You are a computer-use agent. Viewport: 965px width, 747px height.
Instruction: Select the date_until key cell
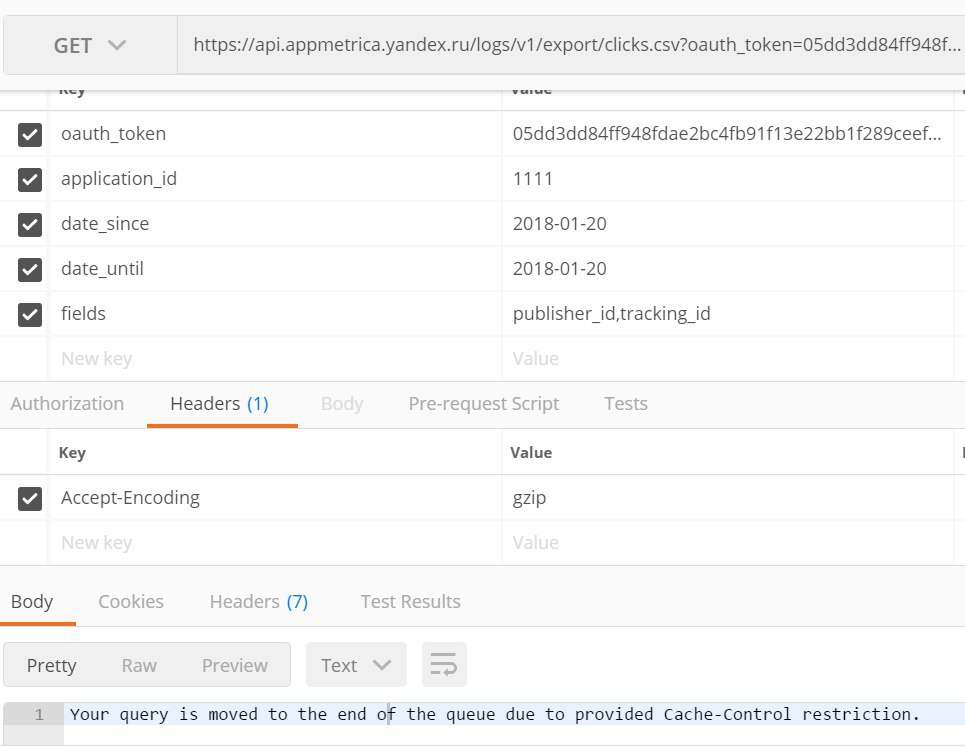[x=276, y=268]
